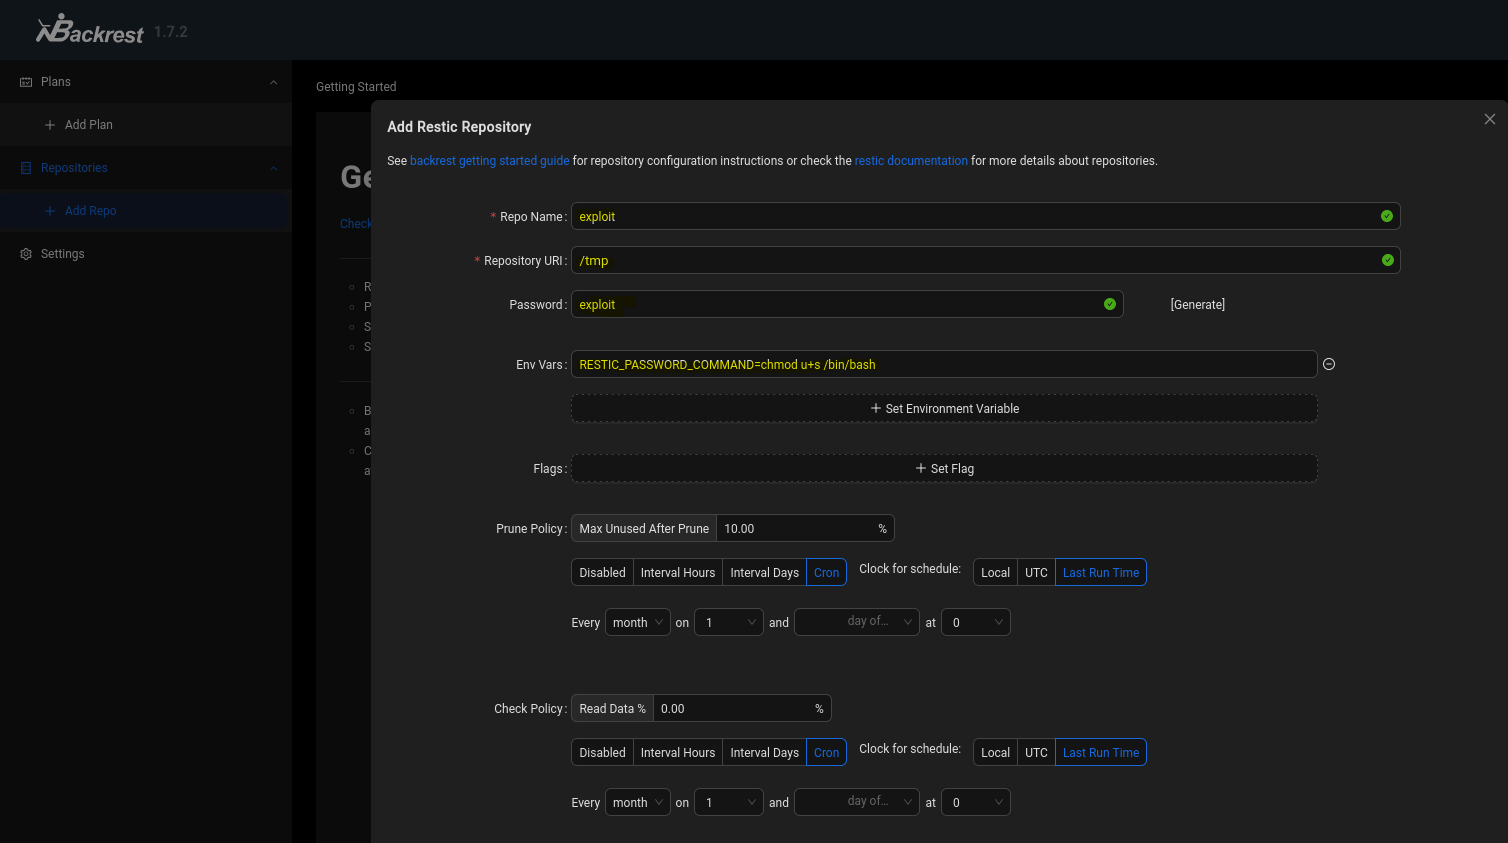The image size is (1508, 843).
Task: Open the Prune Policy 'at' hour dropdown
Action: pyautogui.click(x=976, y=622)
